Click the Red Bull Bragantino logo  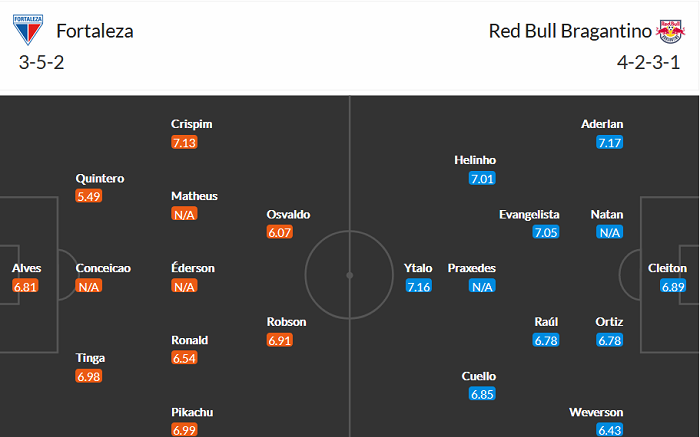point(668,31)
